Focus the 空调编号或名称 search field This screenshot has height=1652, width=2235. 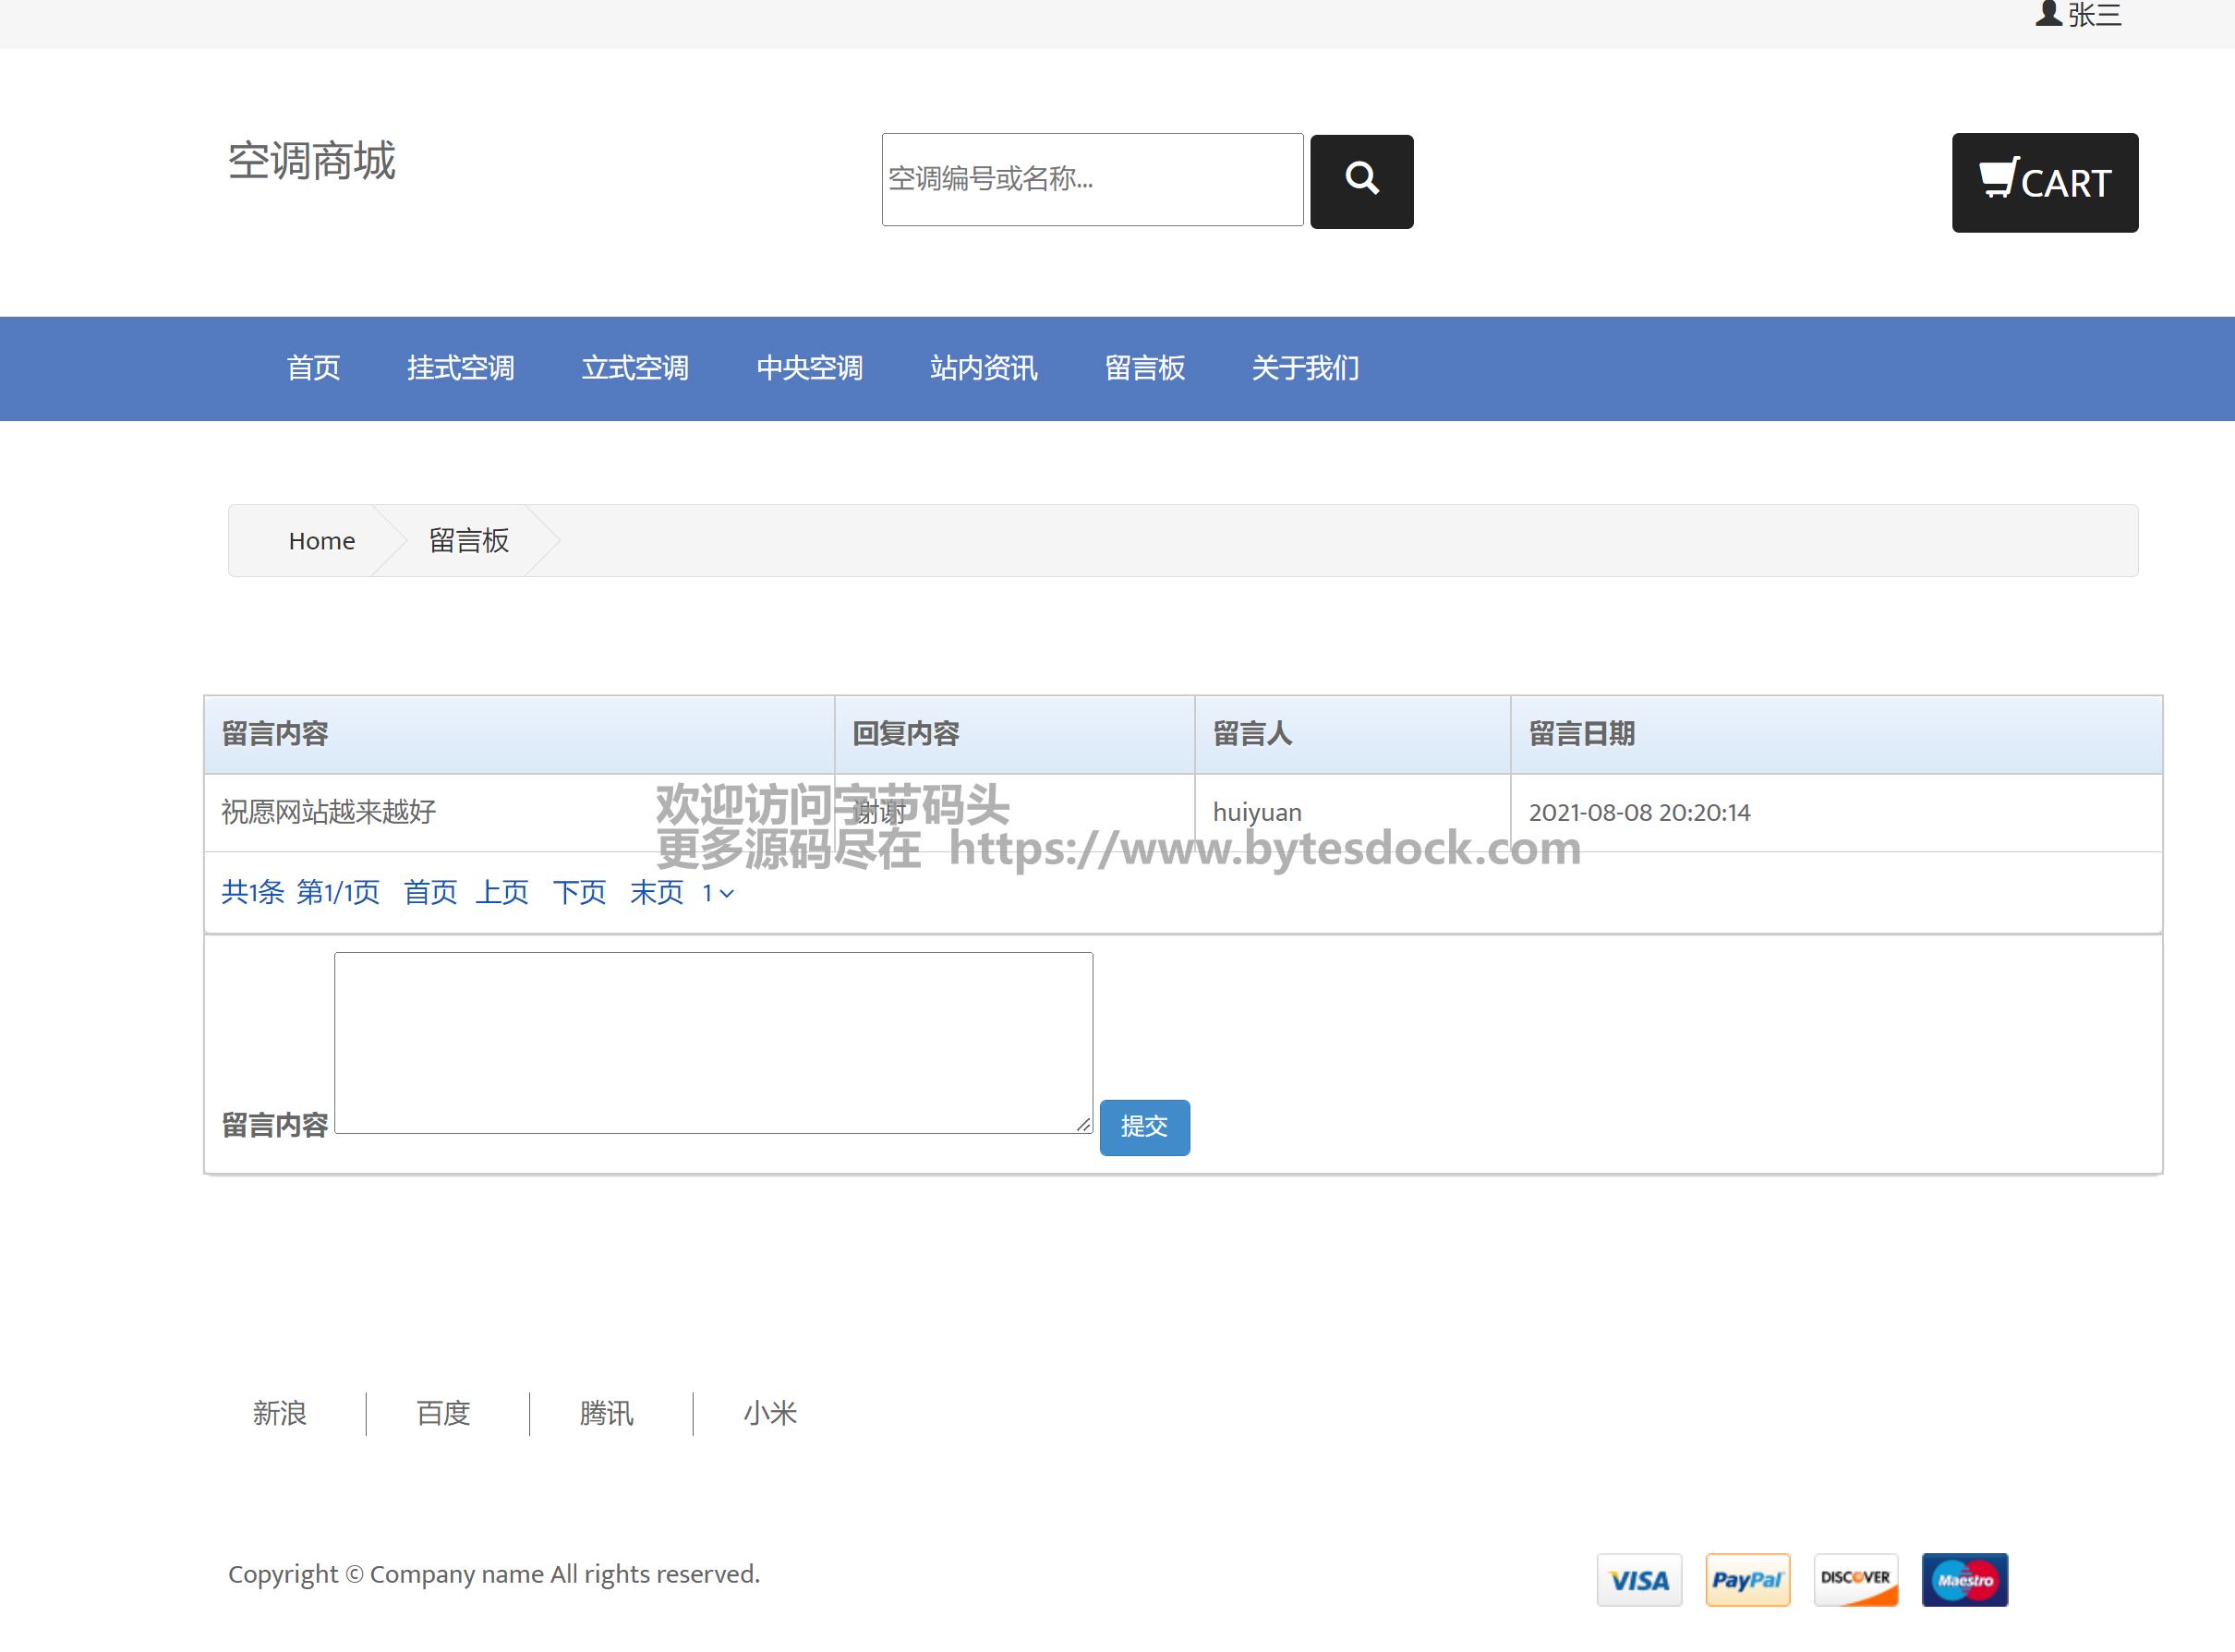(x=1091, y=180)
